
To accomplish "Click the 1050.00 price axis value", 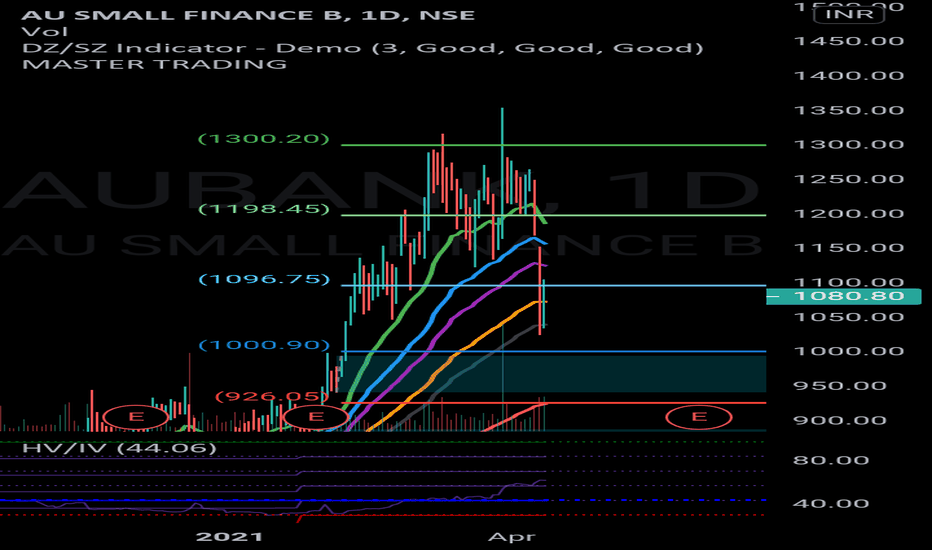I will 849,317.
